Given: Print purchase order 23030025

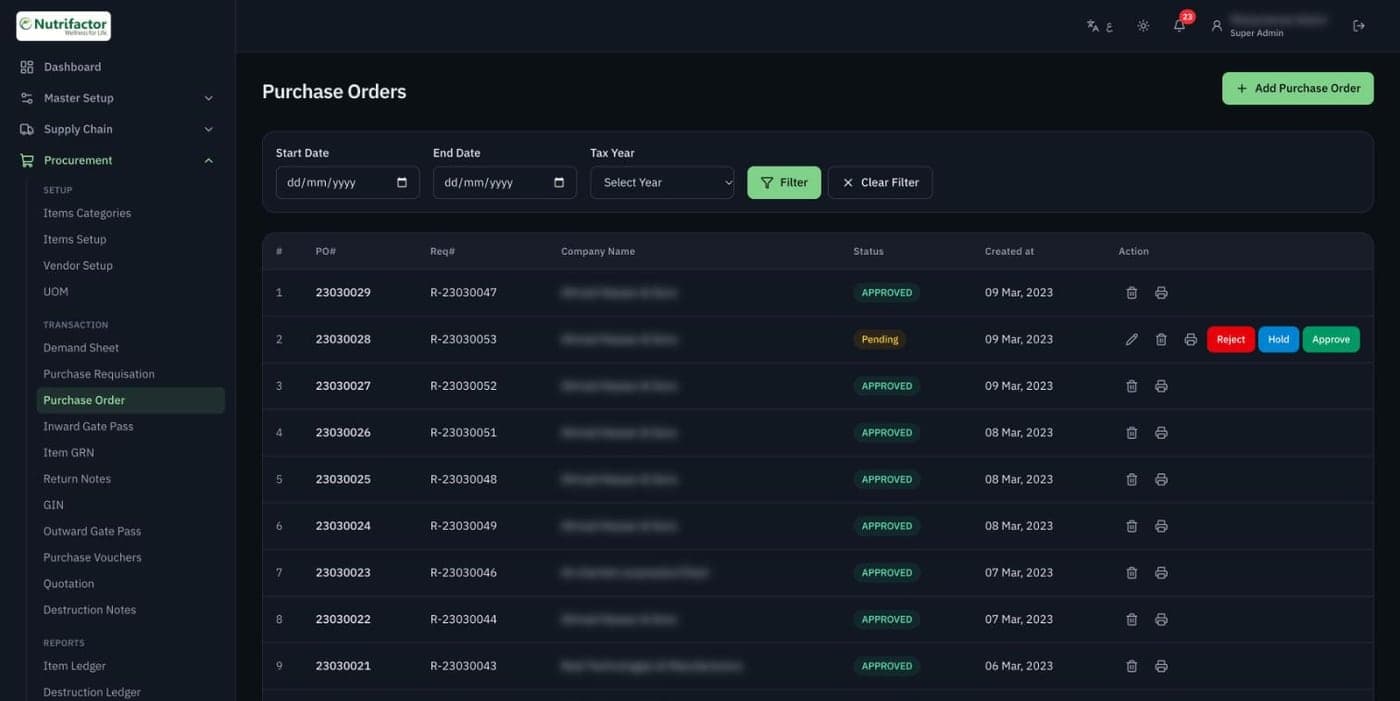Looking at the screenshot, I should (1161, 480).
